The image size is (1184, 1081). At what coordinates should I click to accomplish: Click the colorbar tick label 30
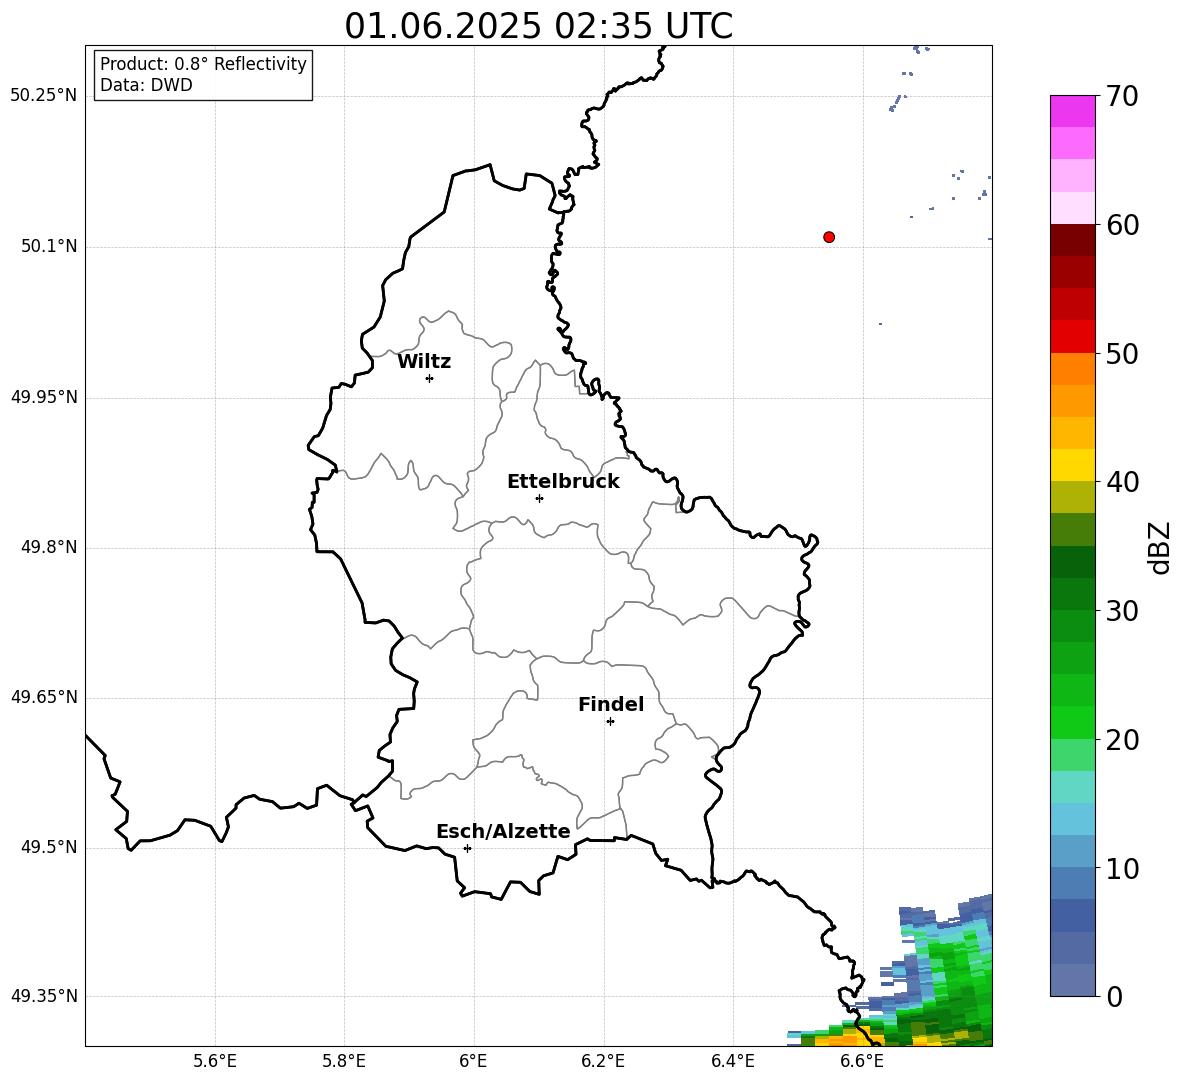1122,611
